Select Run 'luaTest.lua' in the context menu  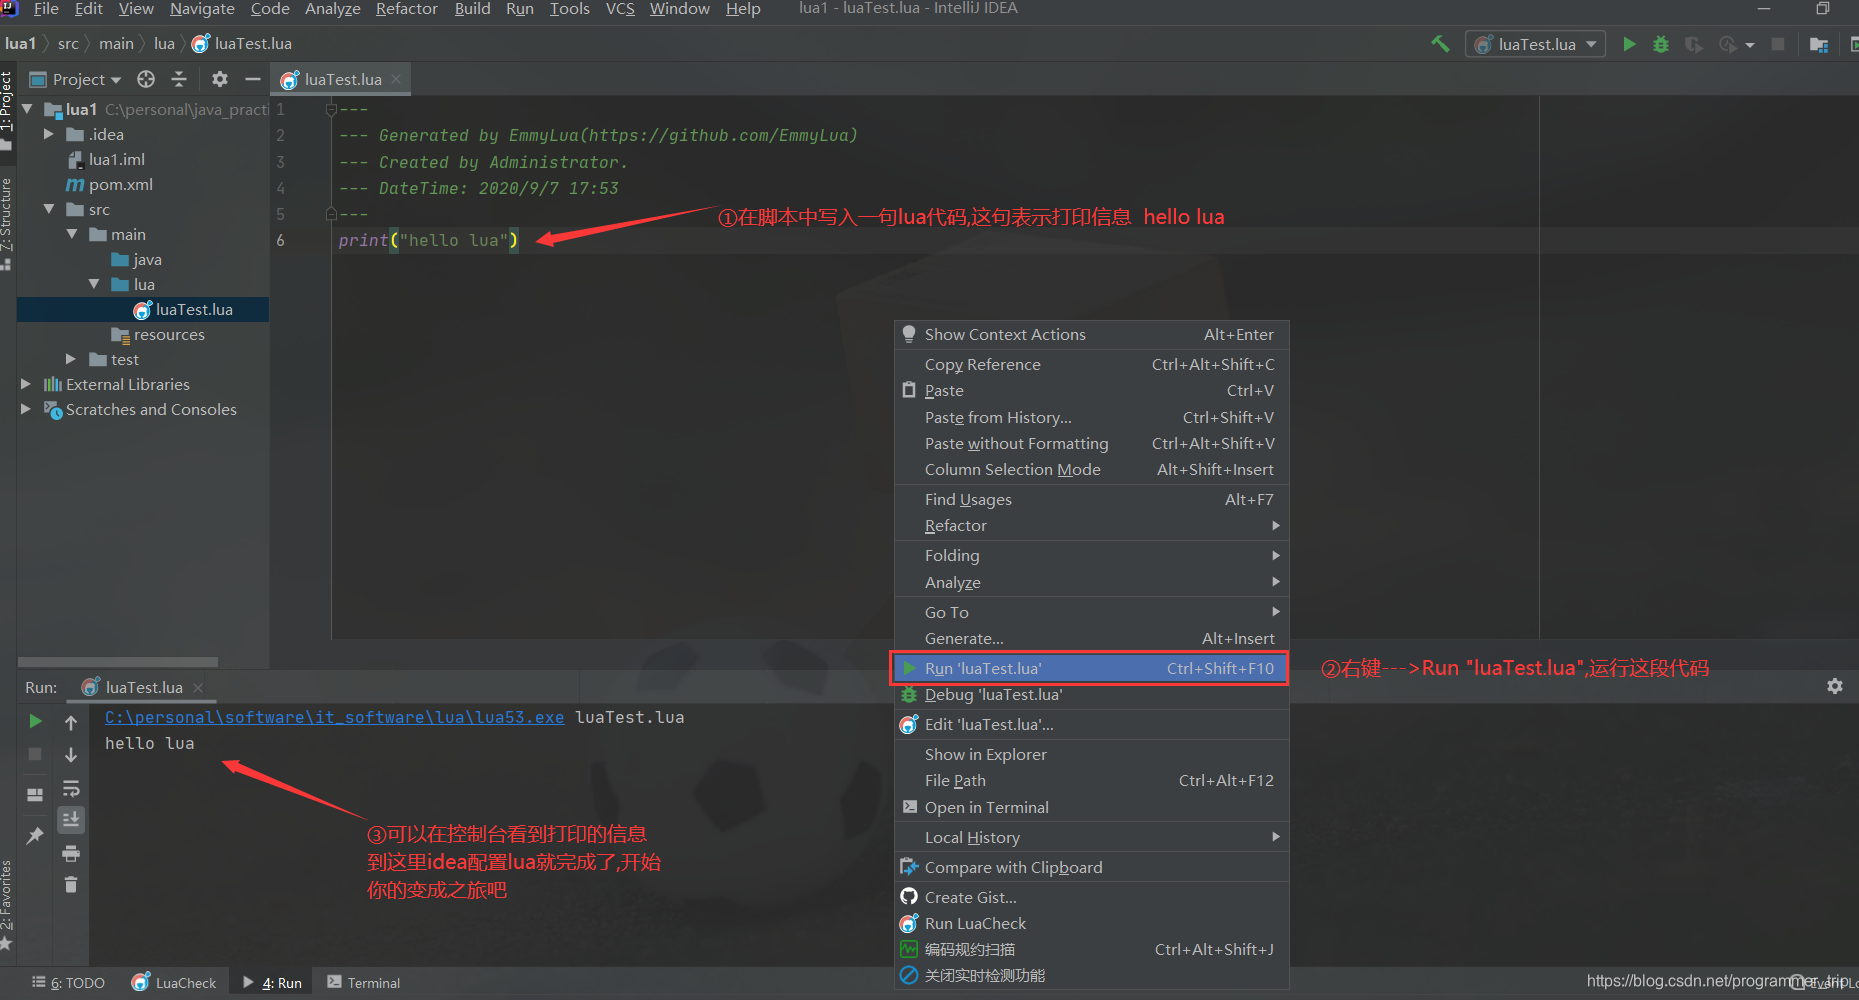coord(1089,668)
